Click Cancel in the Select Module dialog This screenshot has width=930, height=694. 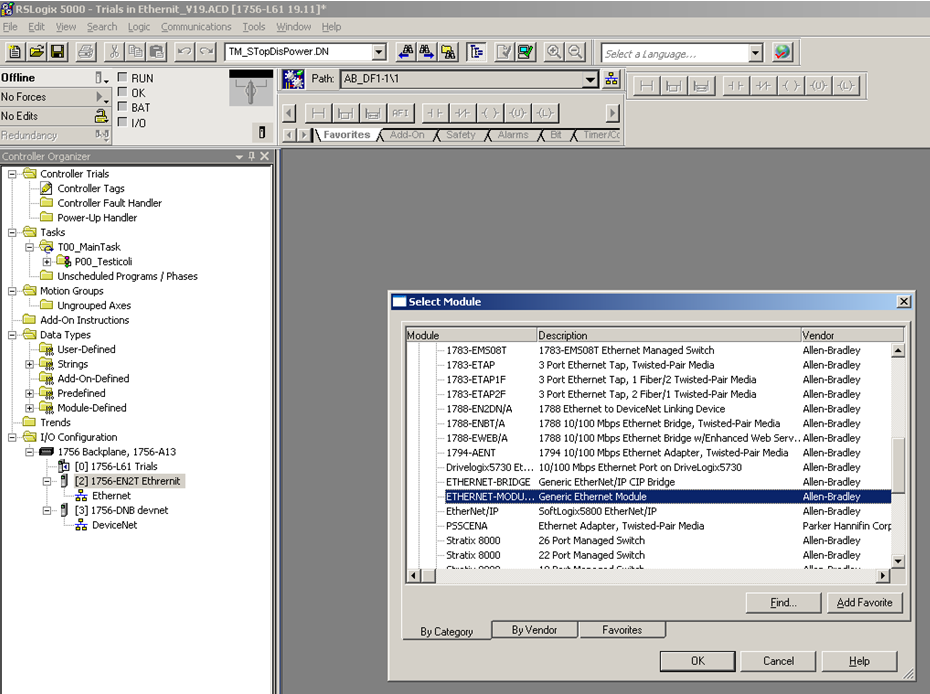click(778, 661)
